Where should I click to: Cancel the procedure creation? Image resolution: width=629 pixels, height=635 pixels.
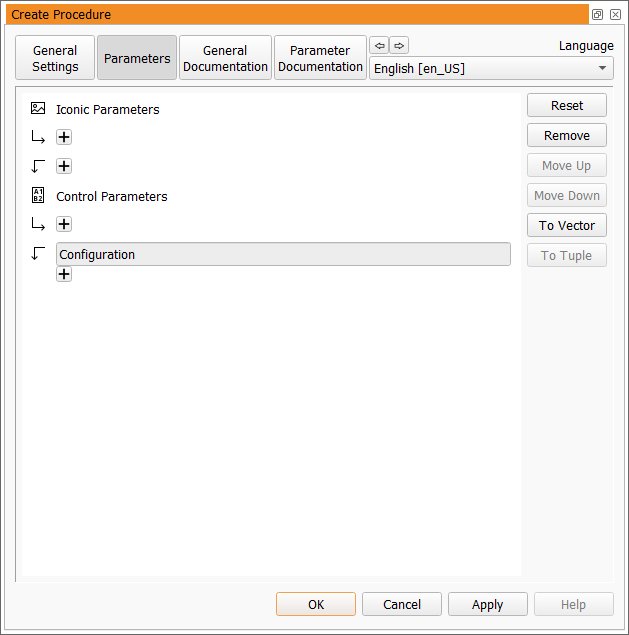(x=402, y=604)
